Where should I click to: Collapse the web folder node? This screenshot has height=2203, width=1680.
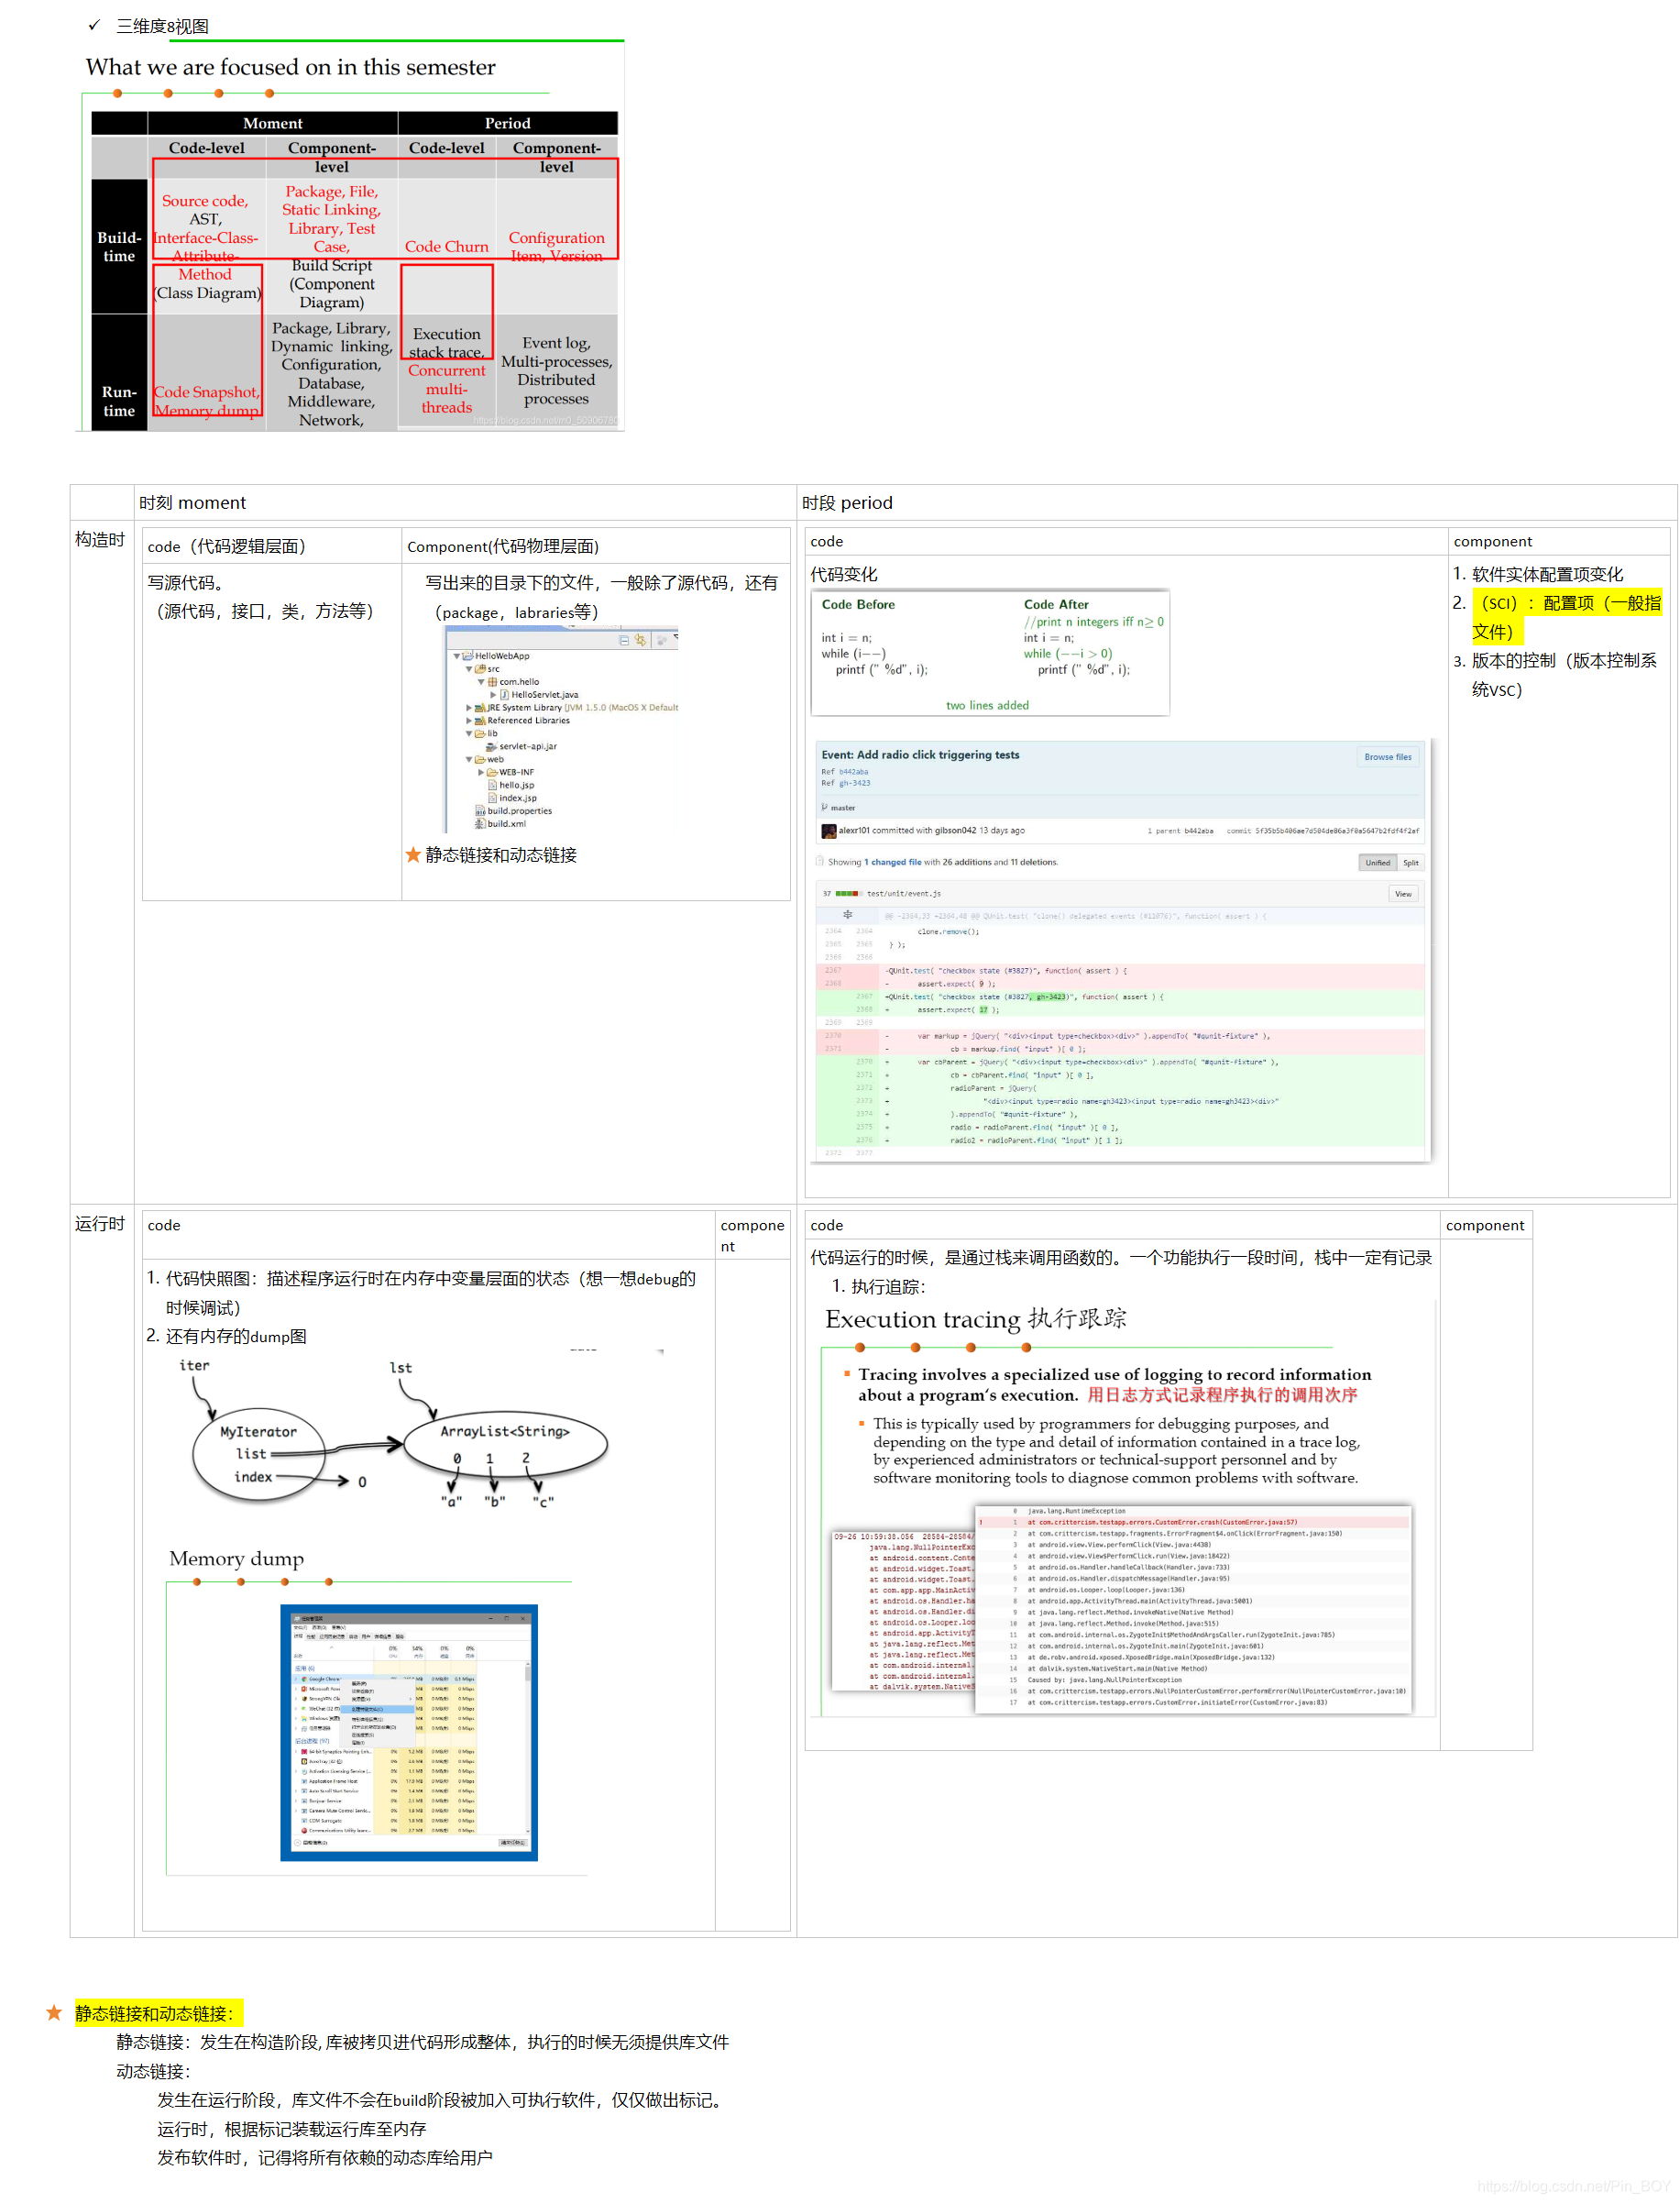(x=469, y=759)
